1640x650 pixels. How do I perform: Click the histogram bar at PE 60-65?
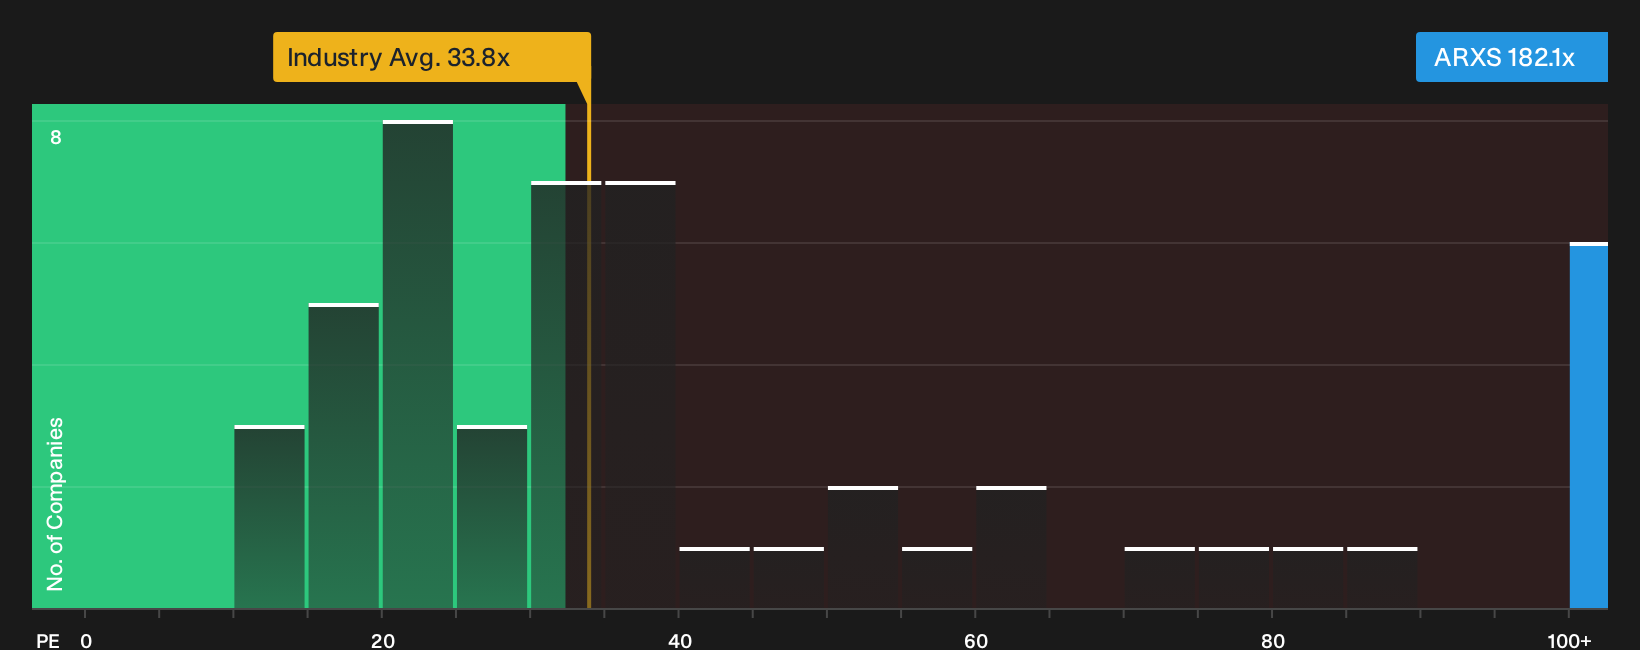pos(1011,547)
